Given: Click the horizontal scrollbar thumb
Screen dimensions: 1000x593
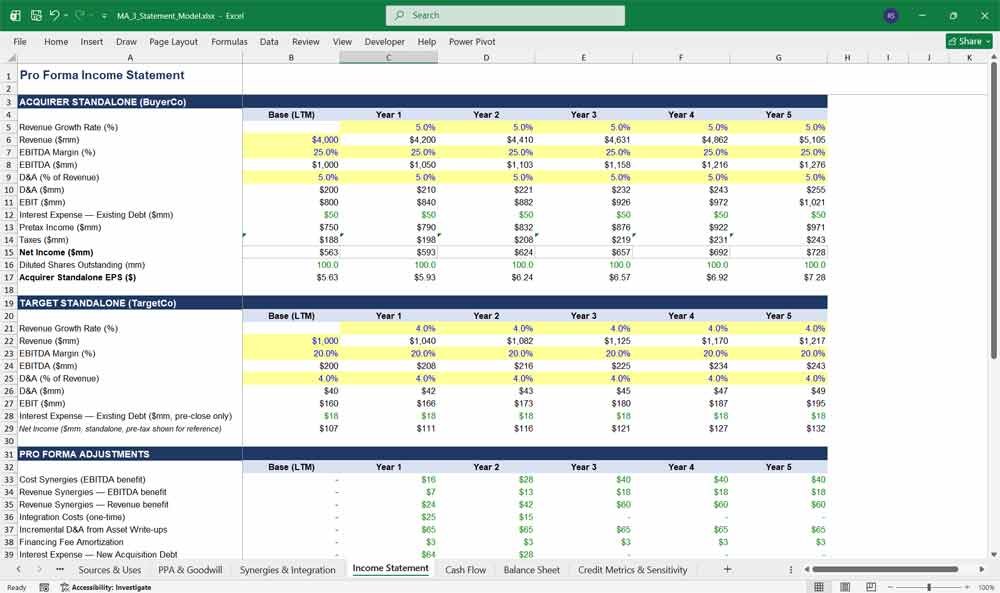Looking at the screenshot, I should (x=885, y=569).
